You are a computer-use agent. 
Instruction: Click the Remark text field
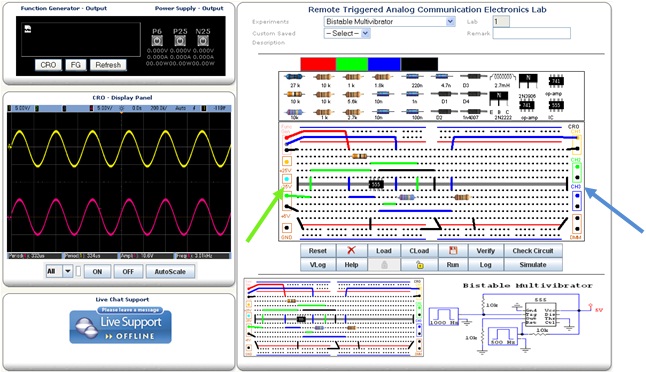click(531, 33)
